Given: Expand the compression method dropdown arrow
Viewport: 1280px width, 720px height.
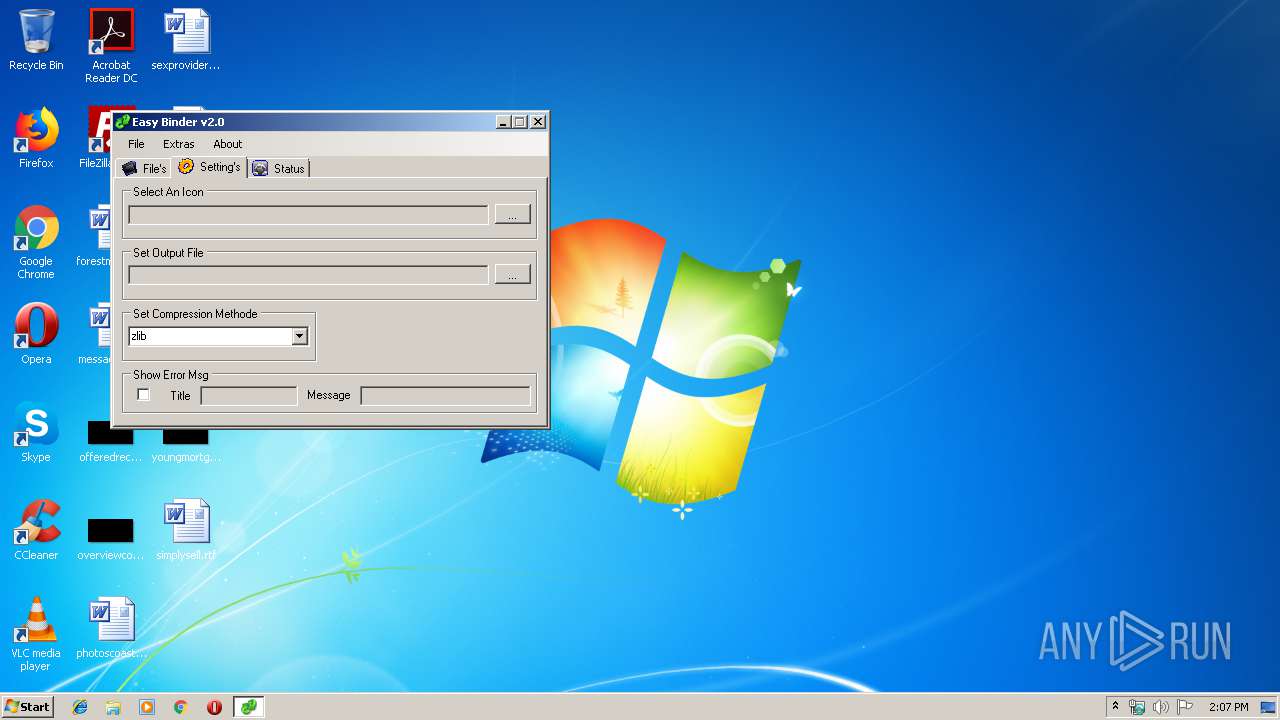Looking at the screenshot, I should [x=299, y=337].
